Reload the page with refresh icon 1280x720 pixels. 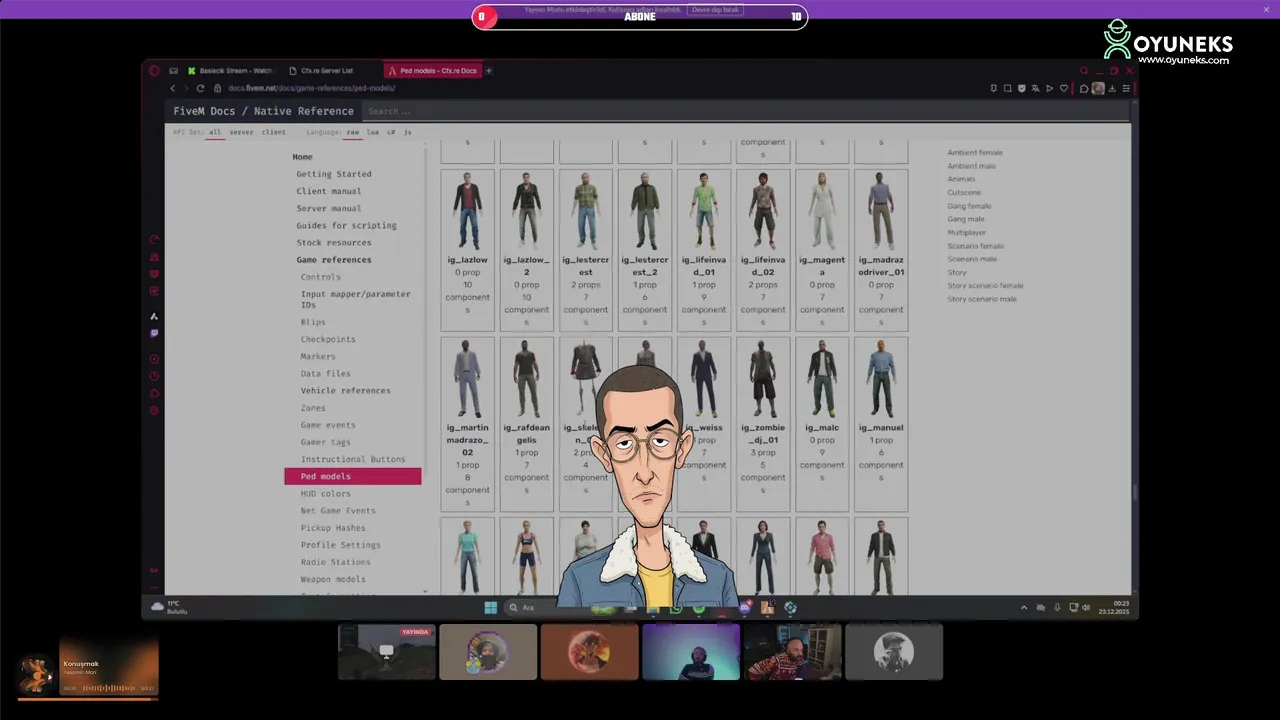click(x=200, y=88)
